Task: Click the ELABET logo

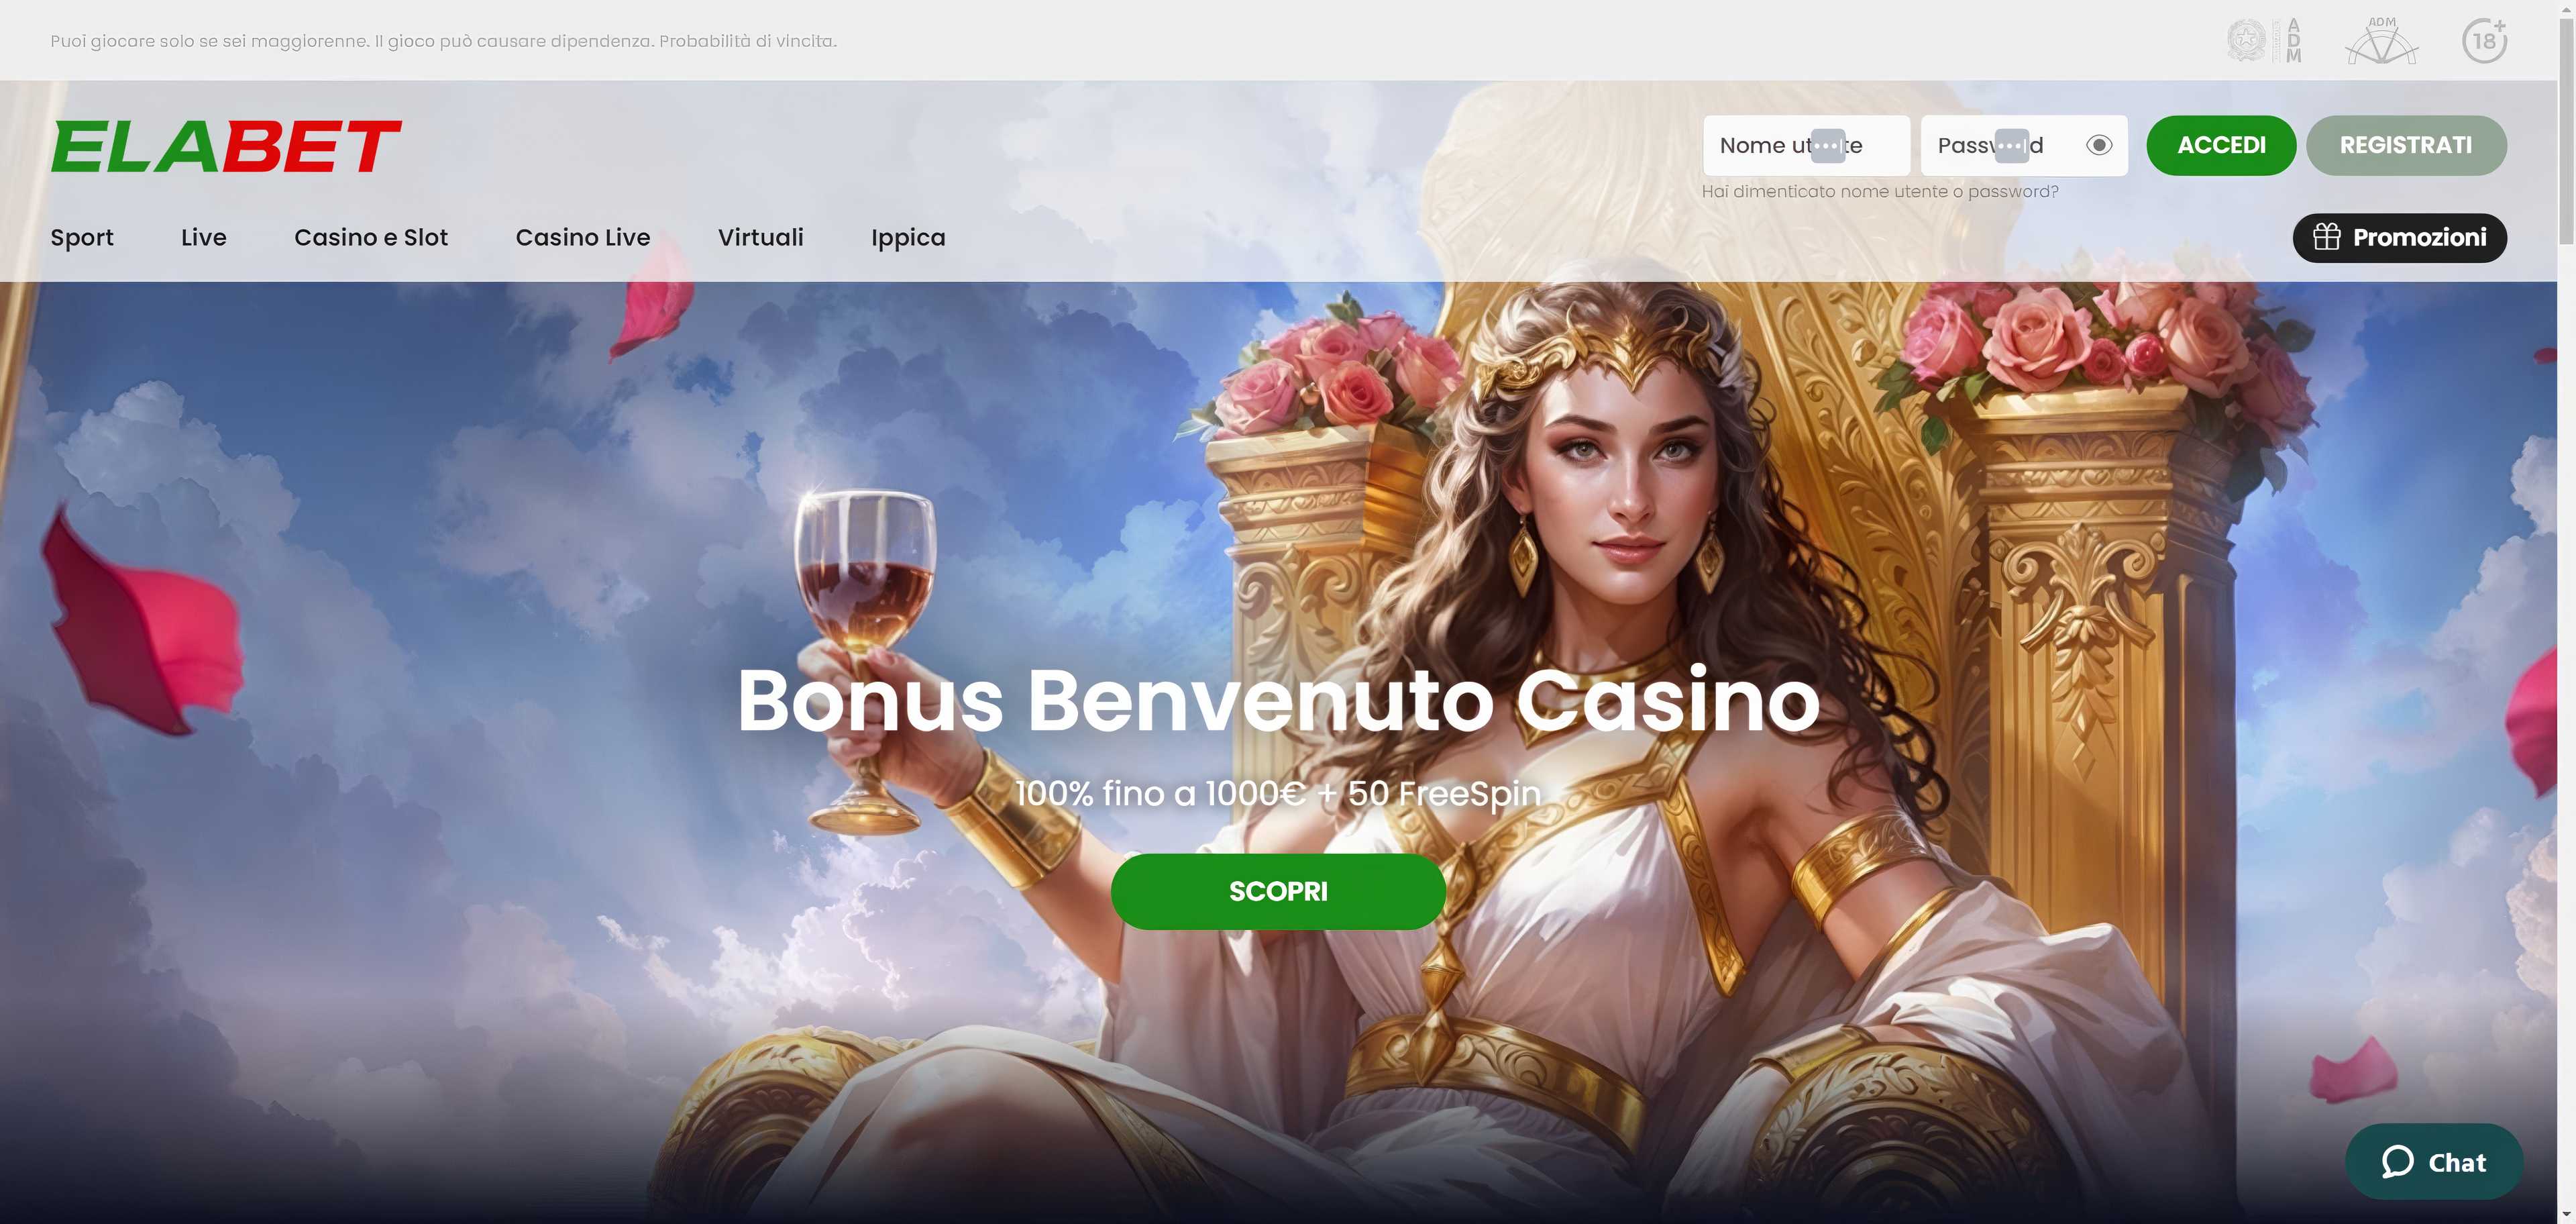Action: click(226, 146)
